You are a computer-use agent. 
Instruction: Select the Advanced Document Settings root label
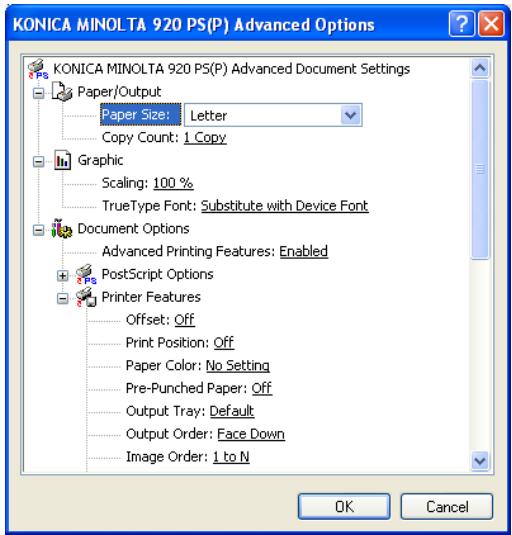[232, 69]
